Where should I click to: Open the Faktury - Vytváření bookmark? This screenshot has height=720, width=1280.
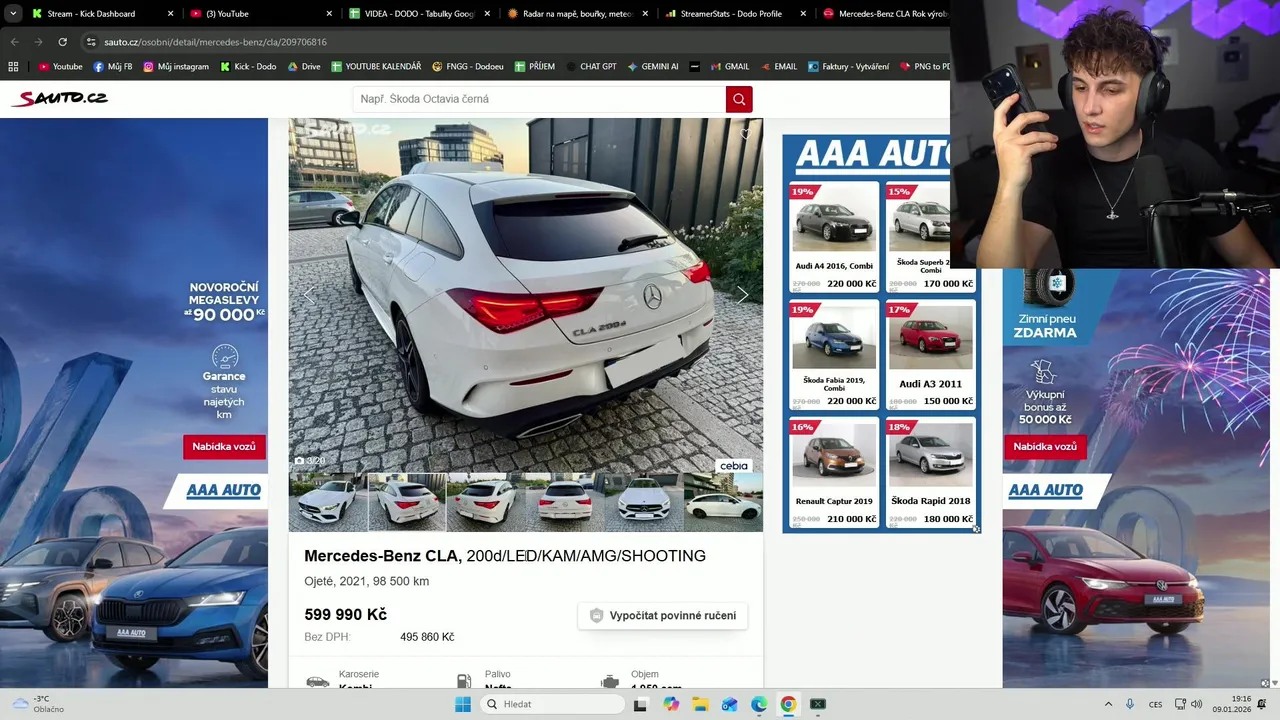(848, 67)
